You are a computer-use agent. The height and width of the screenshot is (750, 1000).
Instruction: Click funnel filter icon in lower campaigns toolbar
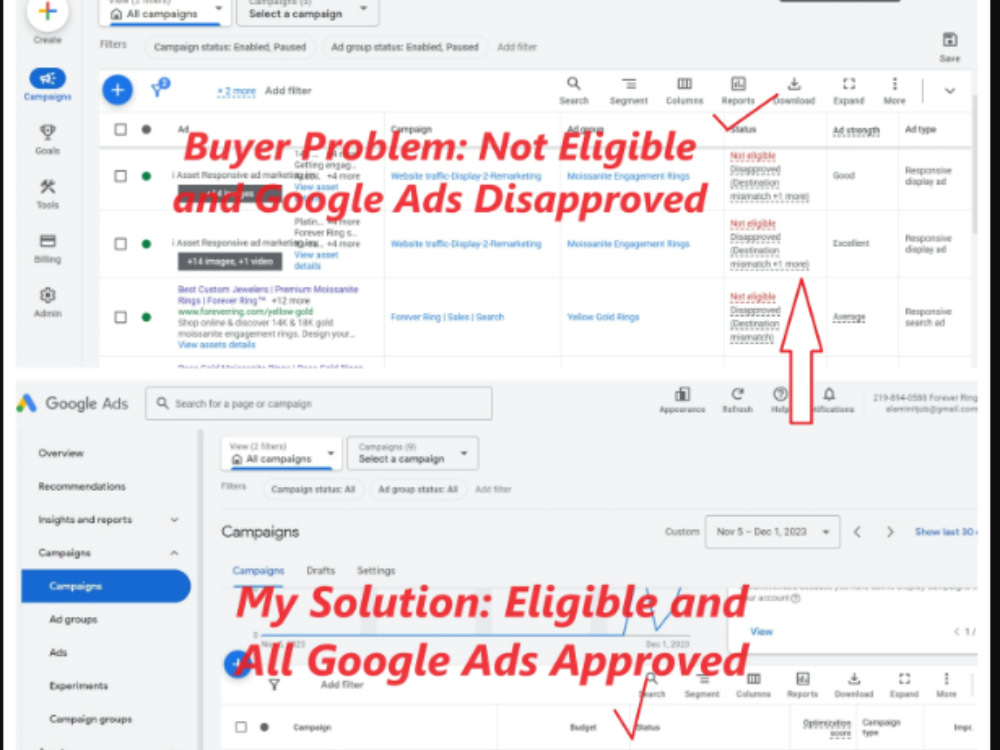pos(274,685)
